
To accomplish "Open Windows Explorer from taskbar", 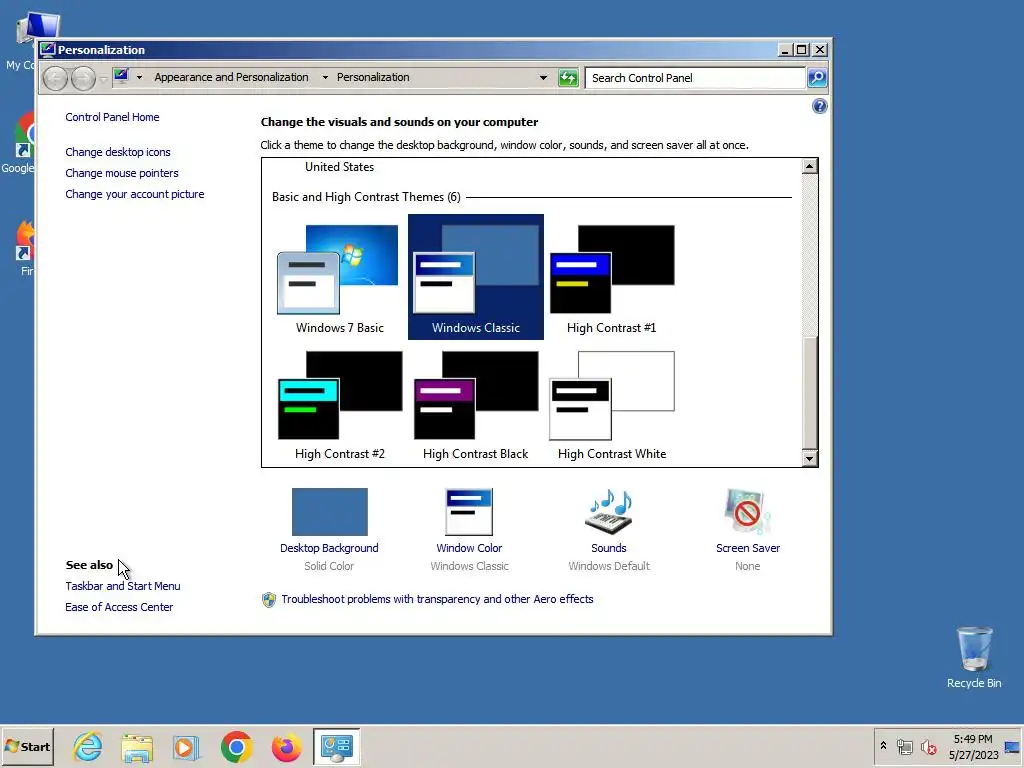I will point(137,746).
